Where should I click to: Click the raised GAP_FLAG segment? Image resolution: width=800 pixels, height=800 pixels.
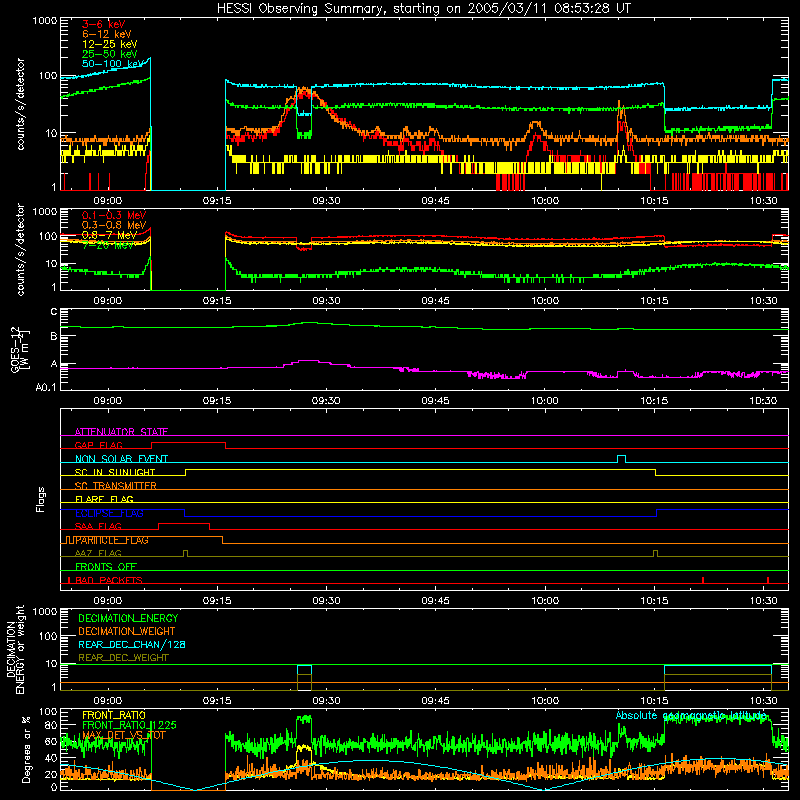(x=188, y=443)
